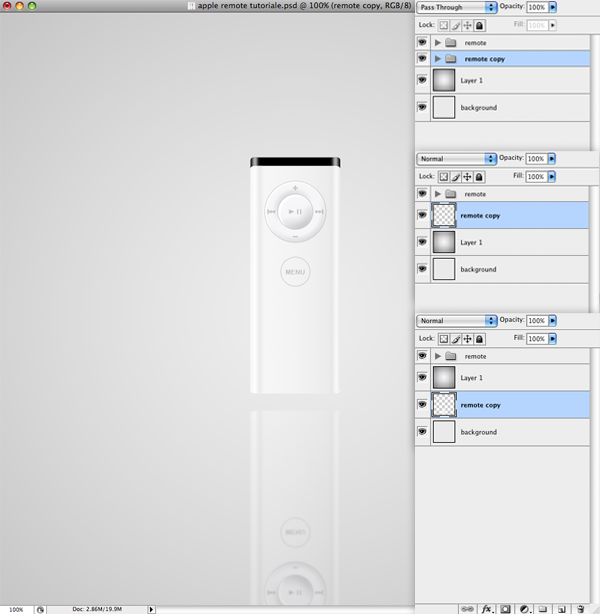Lock position in middle panel
The image size is (600, 614).
(467, 177)
